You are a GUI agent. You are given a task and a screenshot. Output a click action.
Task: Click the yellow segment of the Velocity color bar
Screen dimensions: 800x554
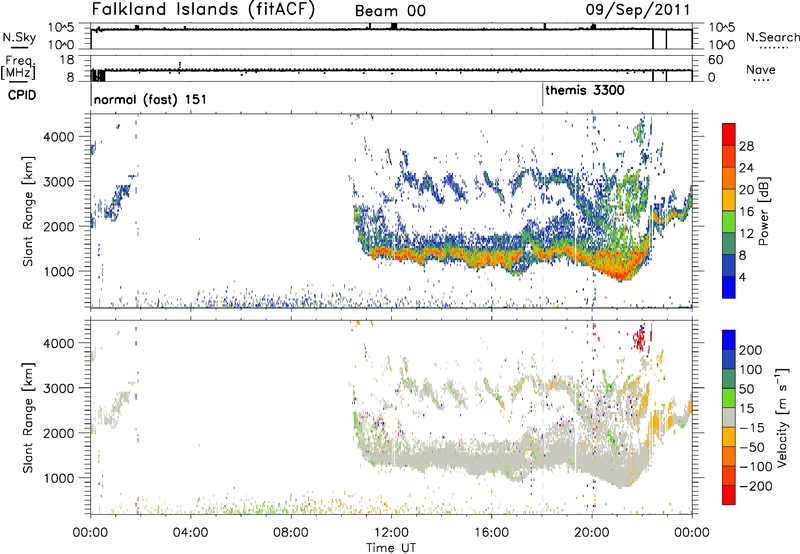[729, 437]
